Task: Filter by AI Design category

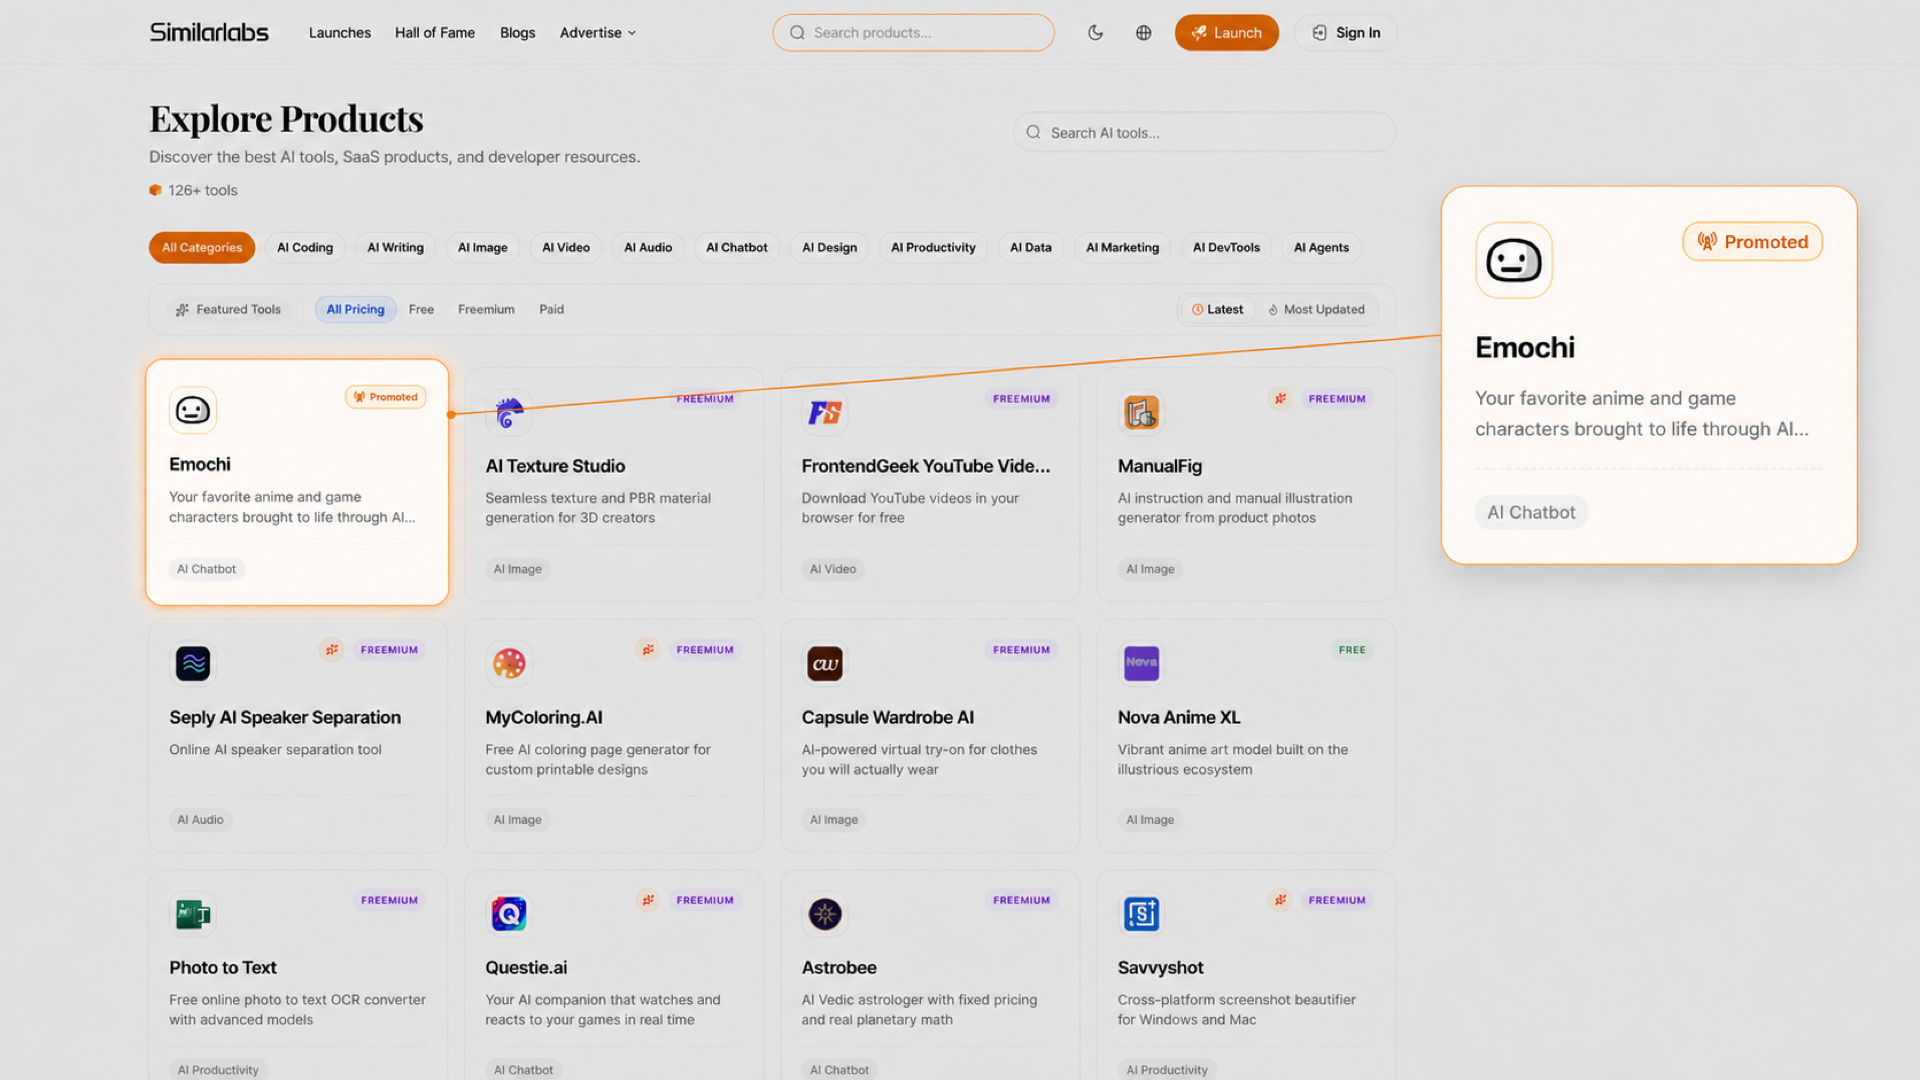Action: point(830,248)
